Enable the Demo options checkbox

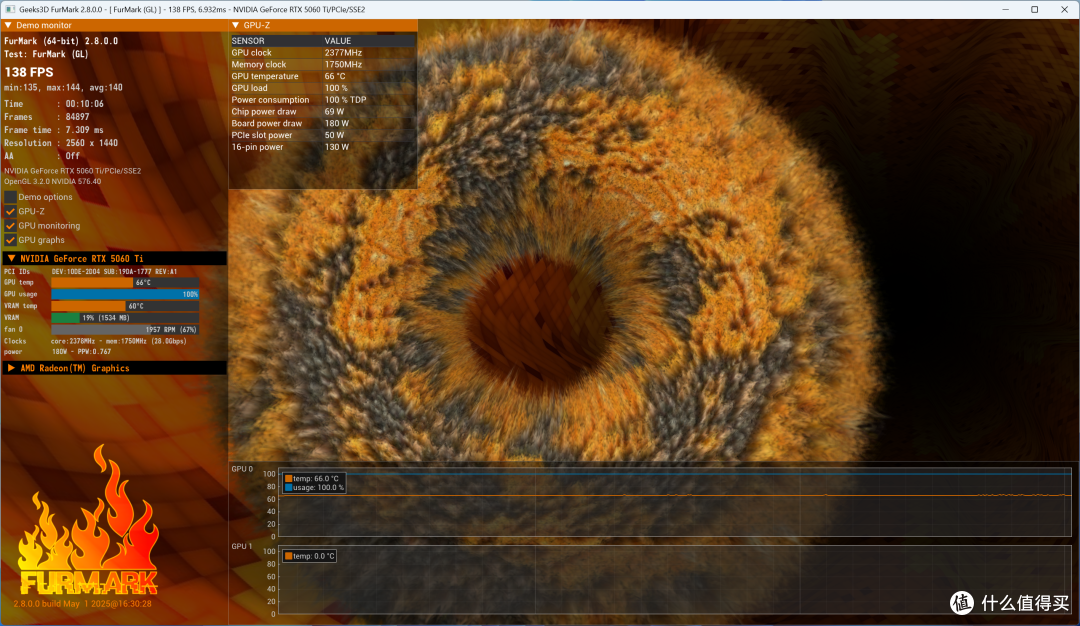point(10,197)
